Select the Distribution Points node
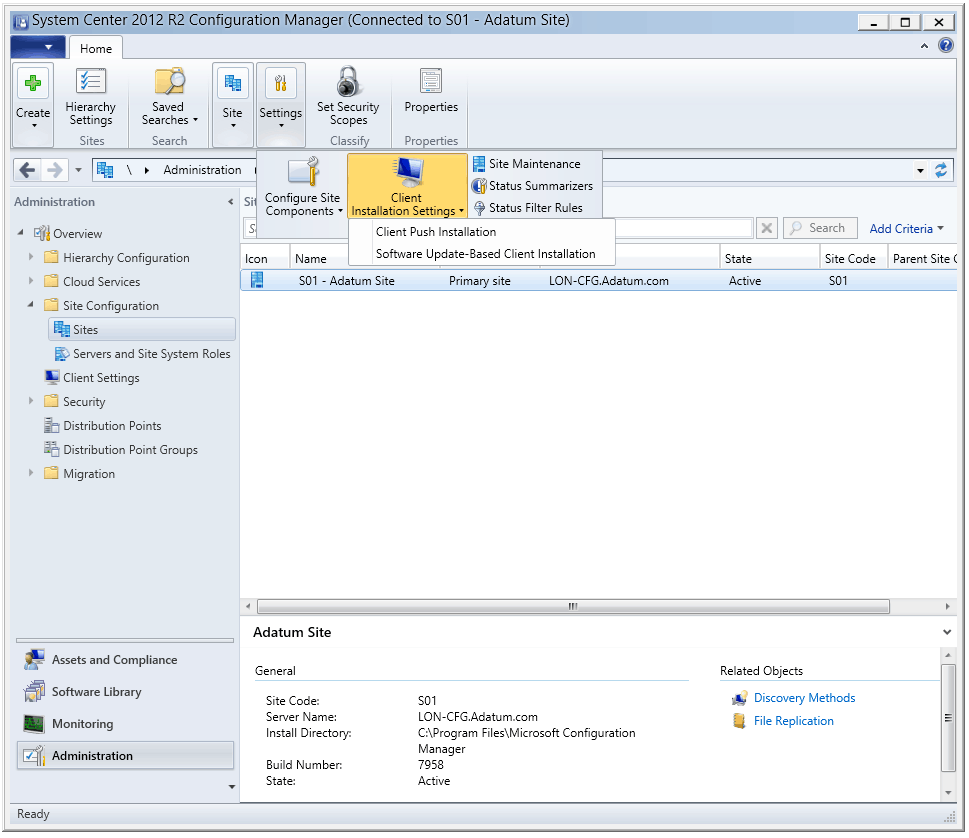Screen dimensions: 969x838 [103, 426]
